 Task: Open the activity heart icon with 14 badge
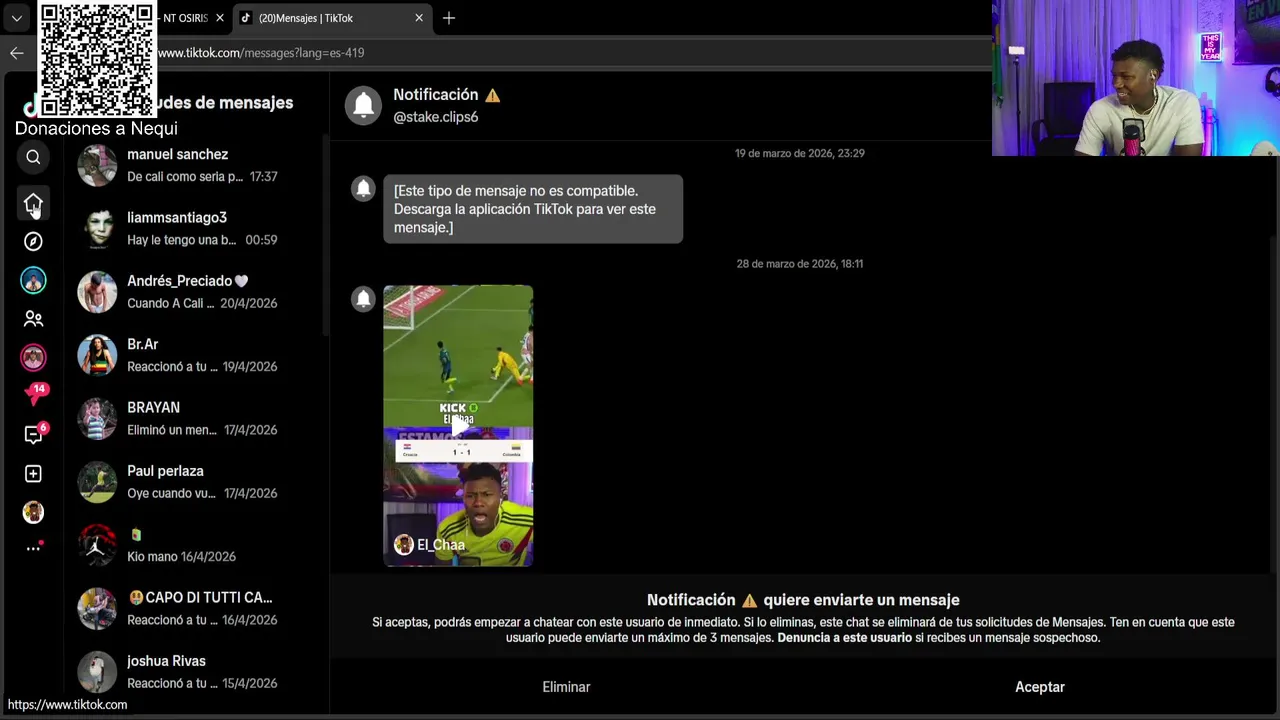[x=35, y=394]
